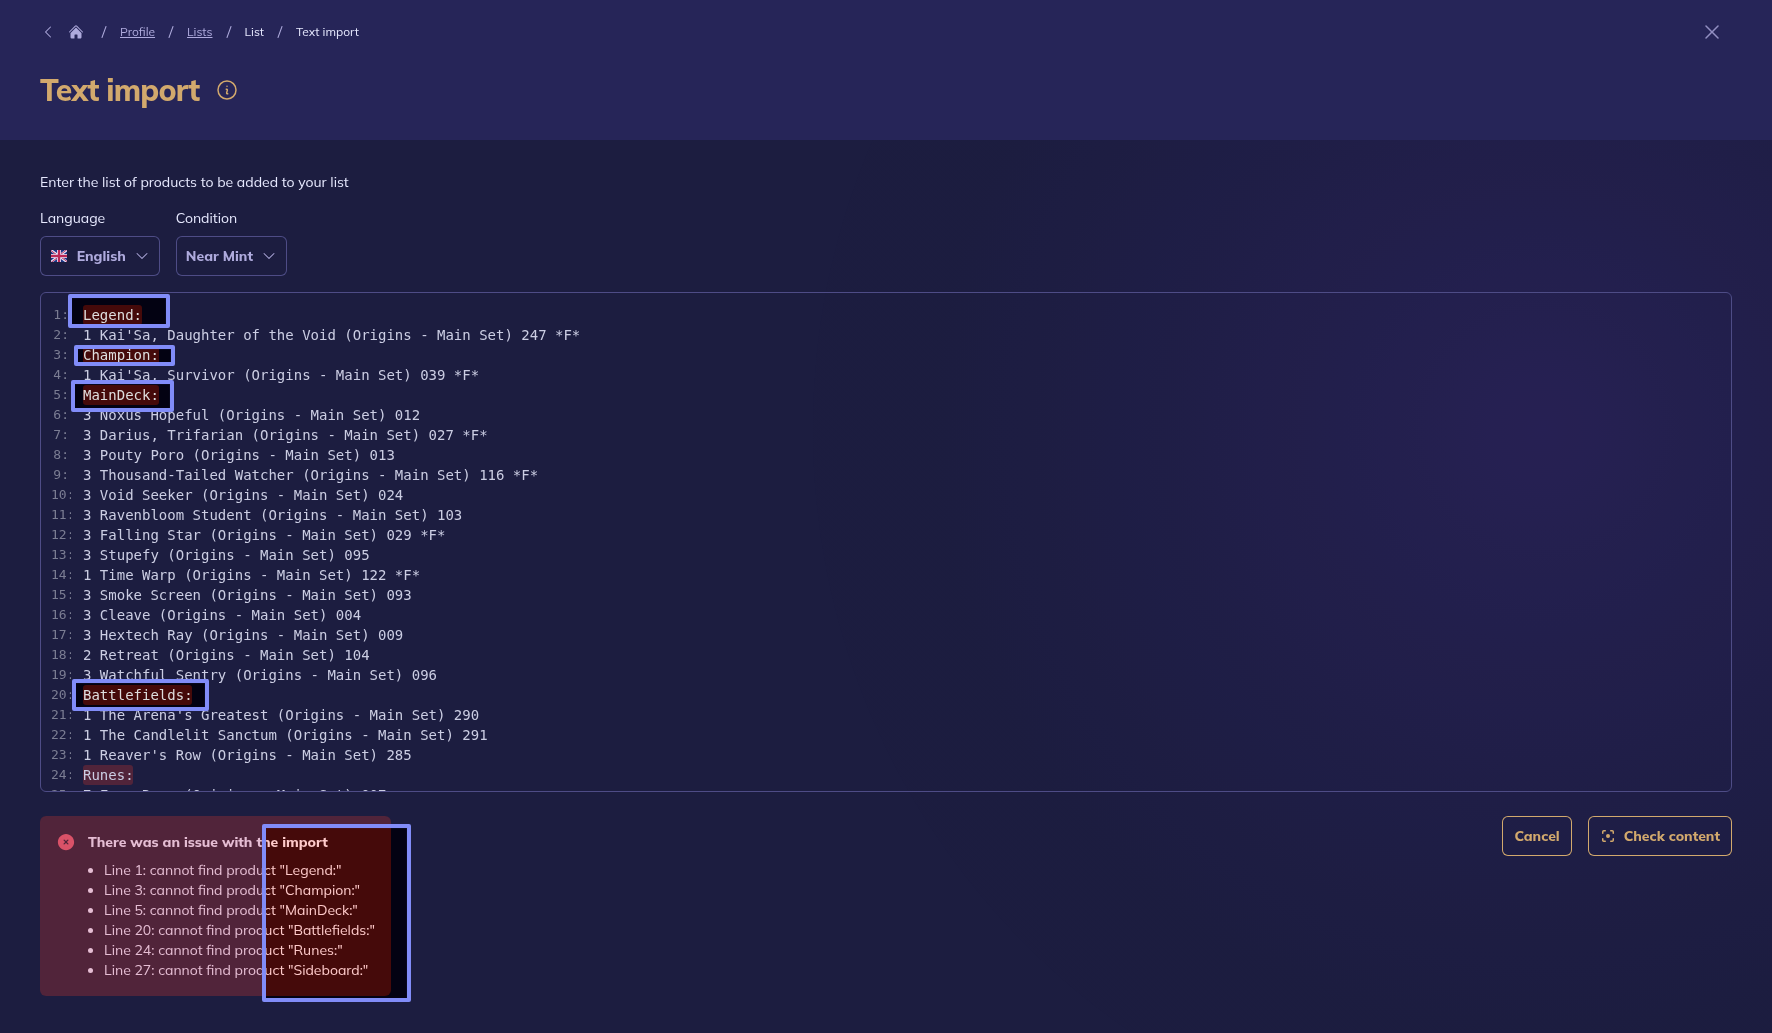Click the highlighted Legend: line in editor

[x=112, y=315]
